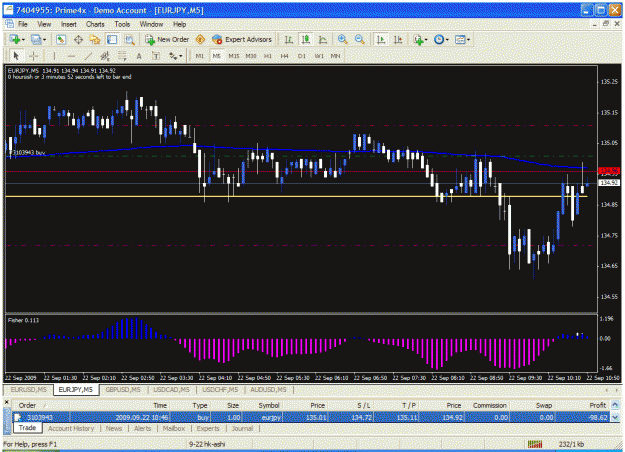The height and width of the screenshot is (452, 625).
Task: Zoom out on the chart
Action: click(x=359, y=39)
